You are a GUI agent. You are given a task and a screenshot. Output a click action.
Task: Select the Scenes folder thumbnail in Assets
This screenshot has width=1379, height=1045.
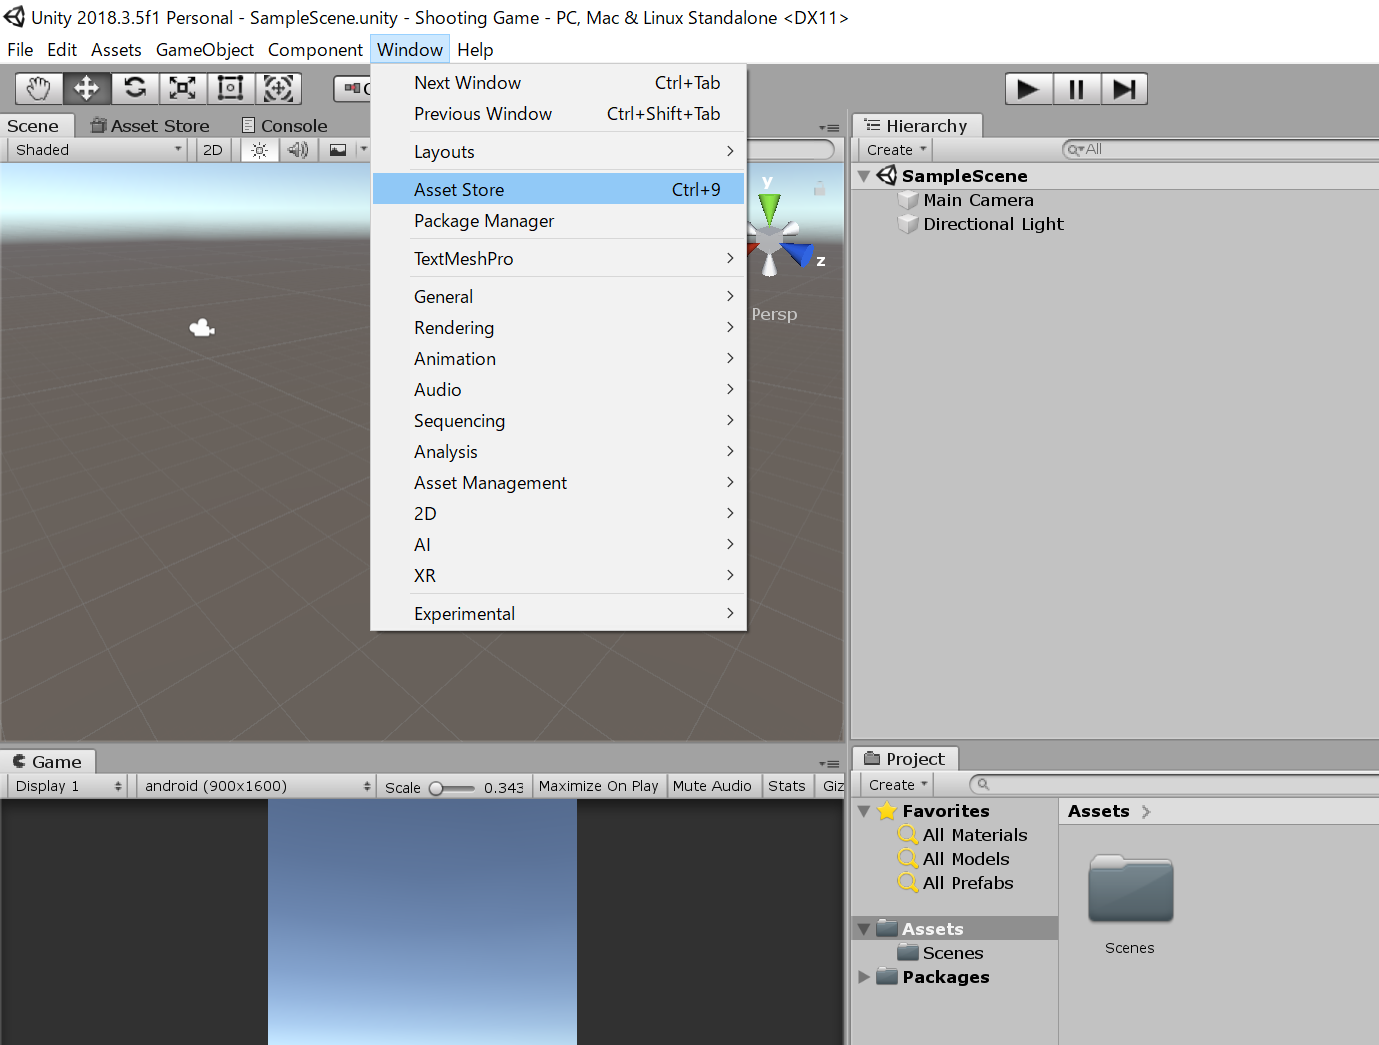[x=1130, y=889]
